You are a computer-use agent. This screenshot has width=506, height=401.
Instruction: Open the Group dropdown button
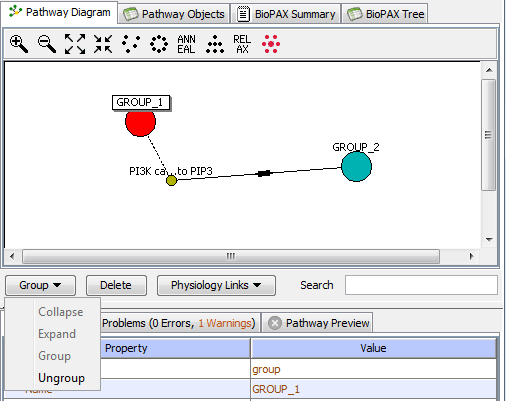tap(40, 285)
